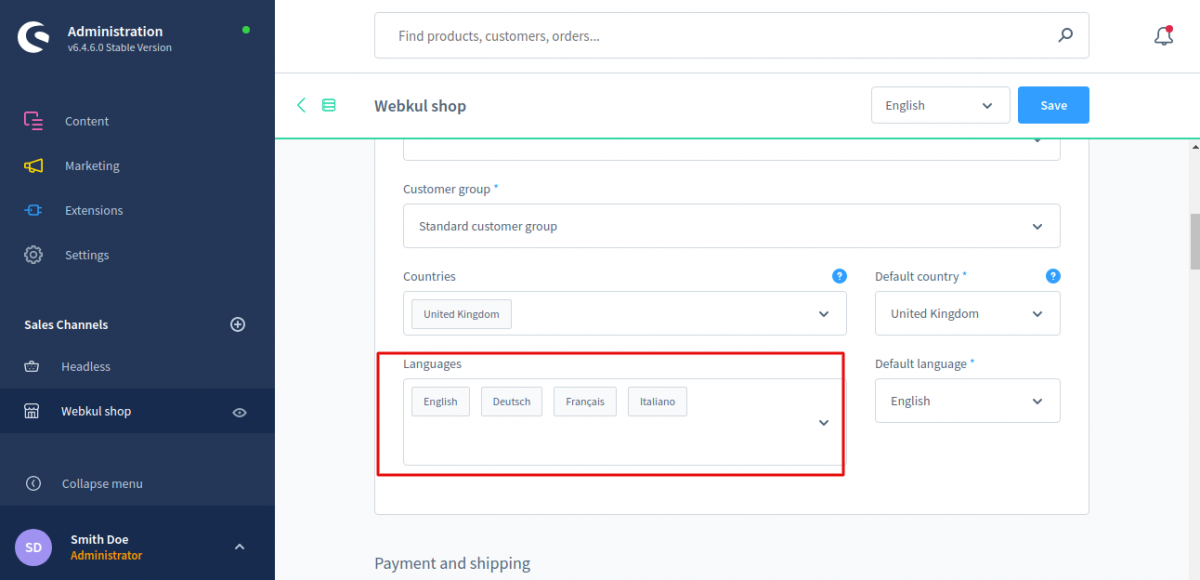Click the Shopware logo icon
Screen dimensions: 1200x580
tap(33, 37)
